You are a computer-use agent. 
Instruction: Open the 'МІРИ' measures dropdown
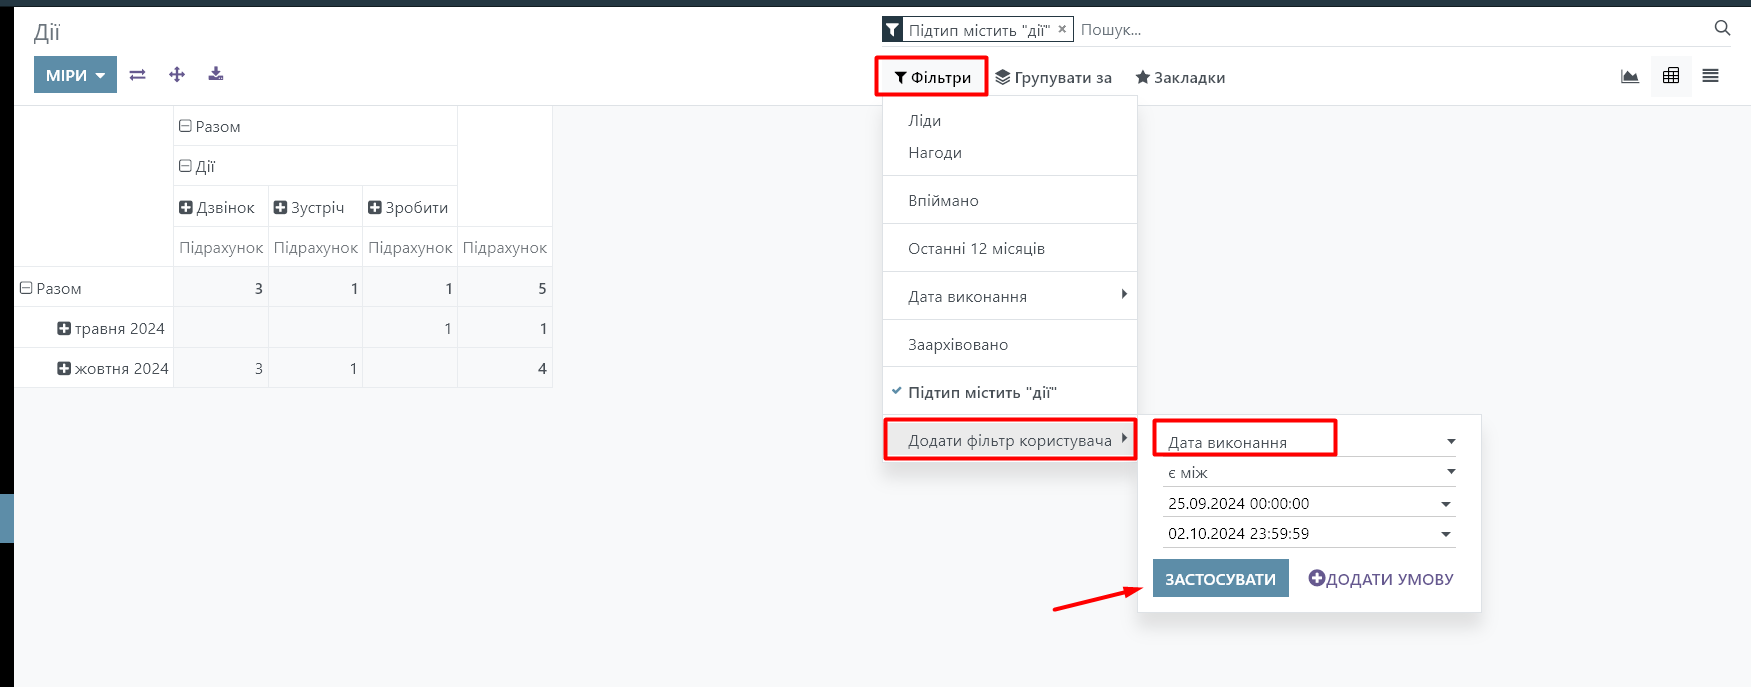pyautogui.click(x=75, y=75)
